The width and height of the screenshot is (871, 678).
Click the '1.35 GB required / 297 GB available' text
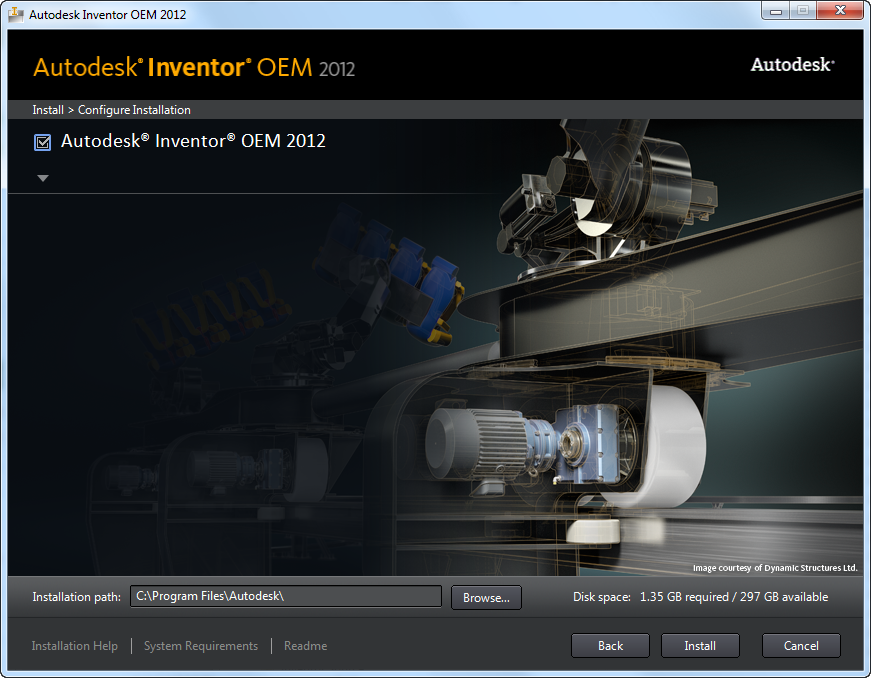(x=734, y=597)
